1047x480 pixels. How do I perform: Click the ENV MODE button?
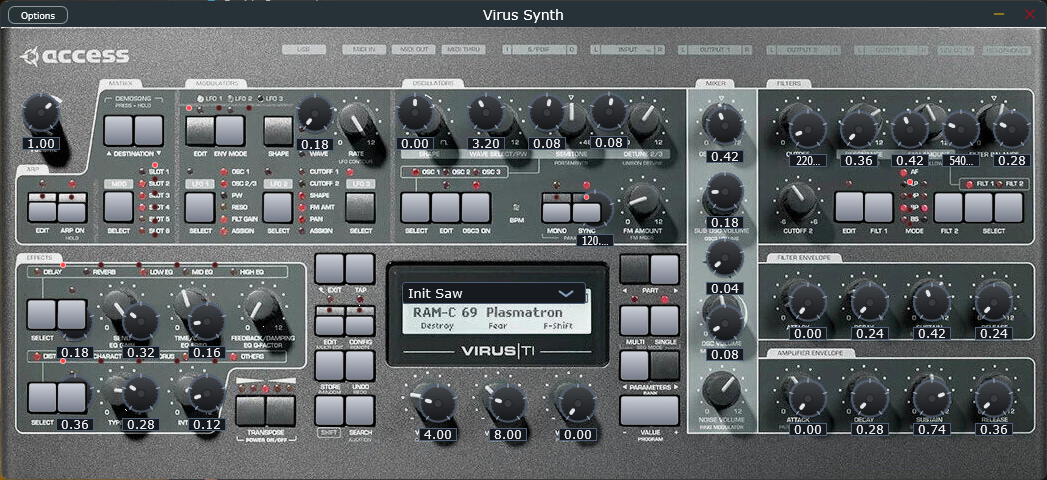[230, 130]
